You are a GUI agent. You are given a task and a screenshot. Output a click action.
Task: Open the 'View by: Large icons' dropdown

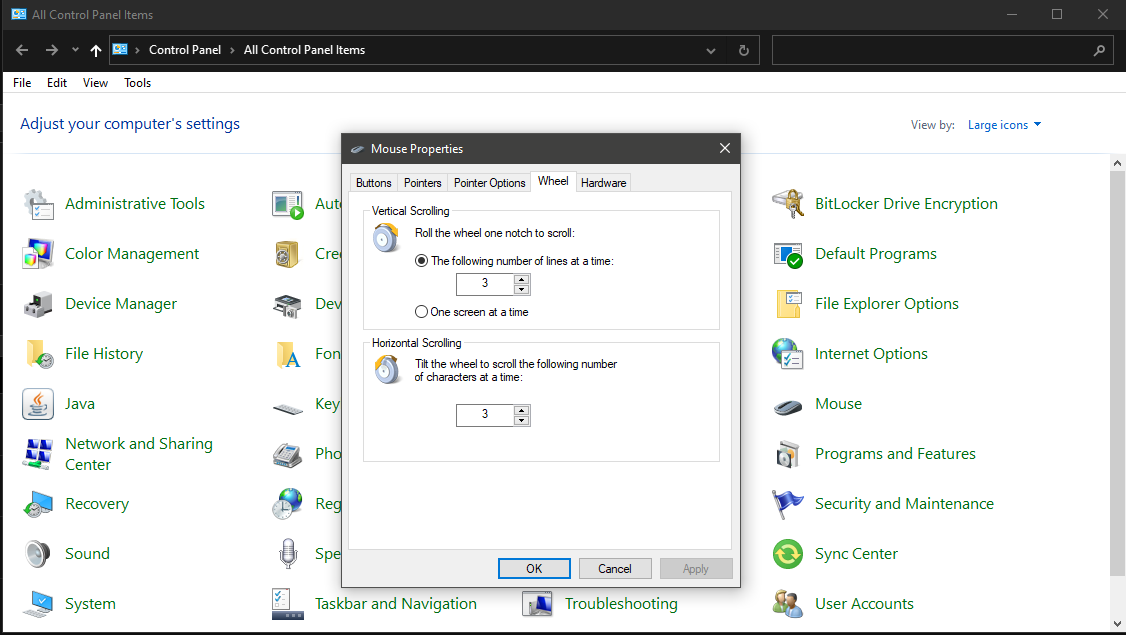(1004, 125)
